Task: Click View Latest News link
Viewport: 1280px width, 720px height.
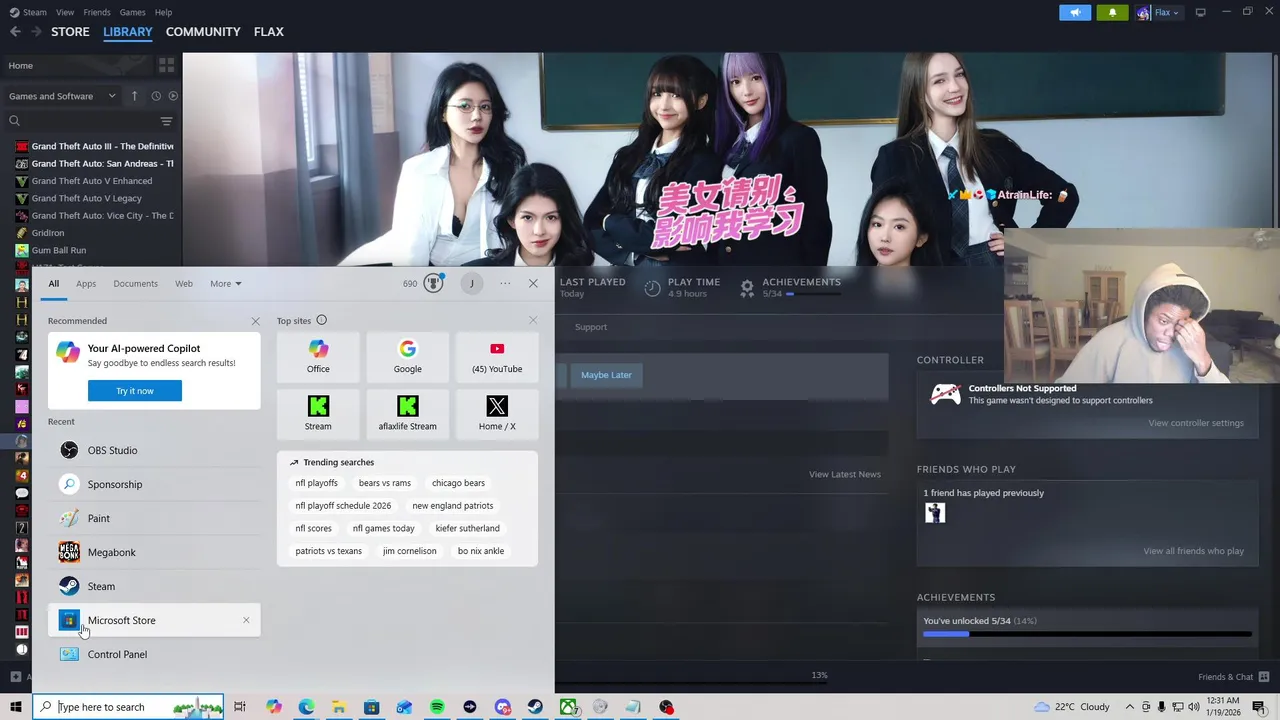Action: (845, 474)
